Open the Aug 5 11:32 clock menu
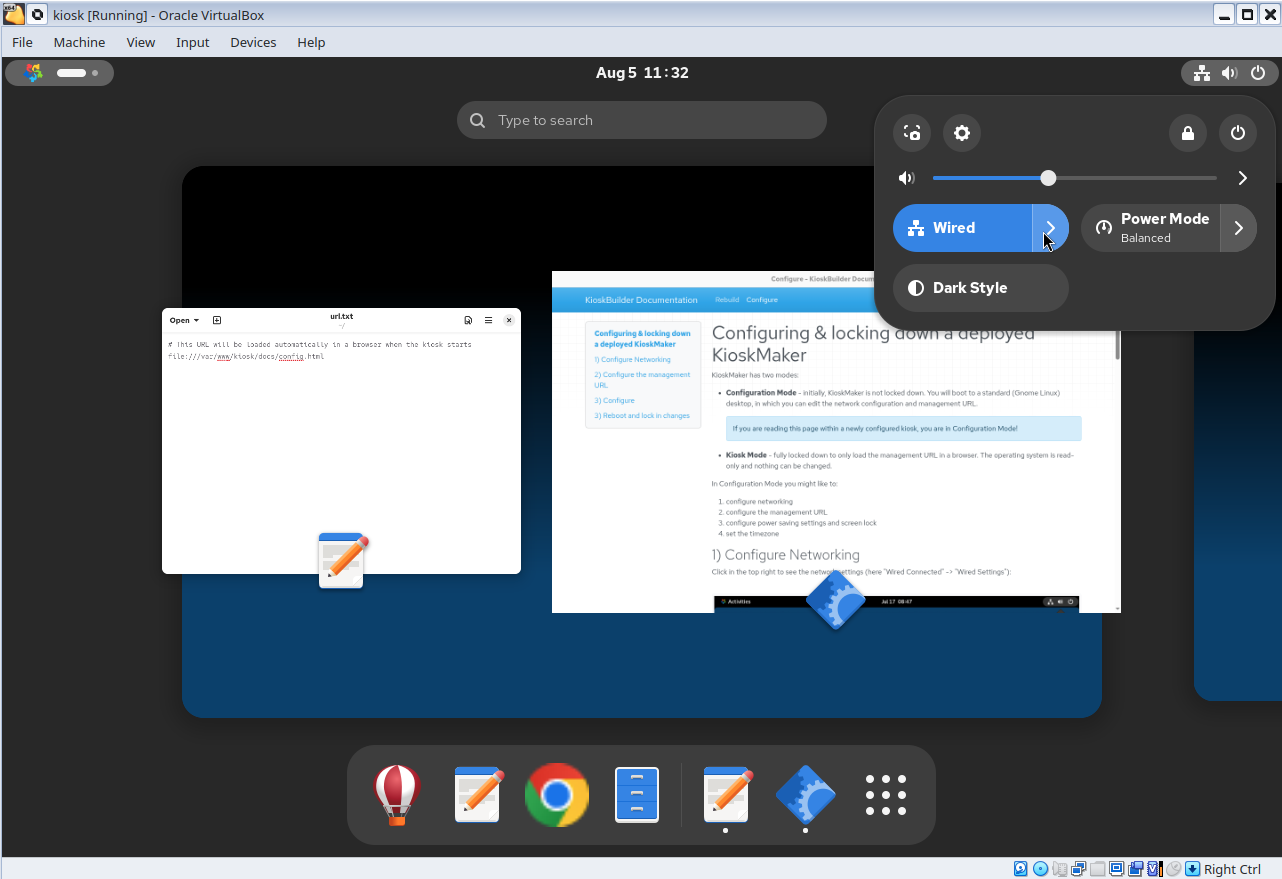Viewport: 1282px width, 879px height. [642, 73]
